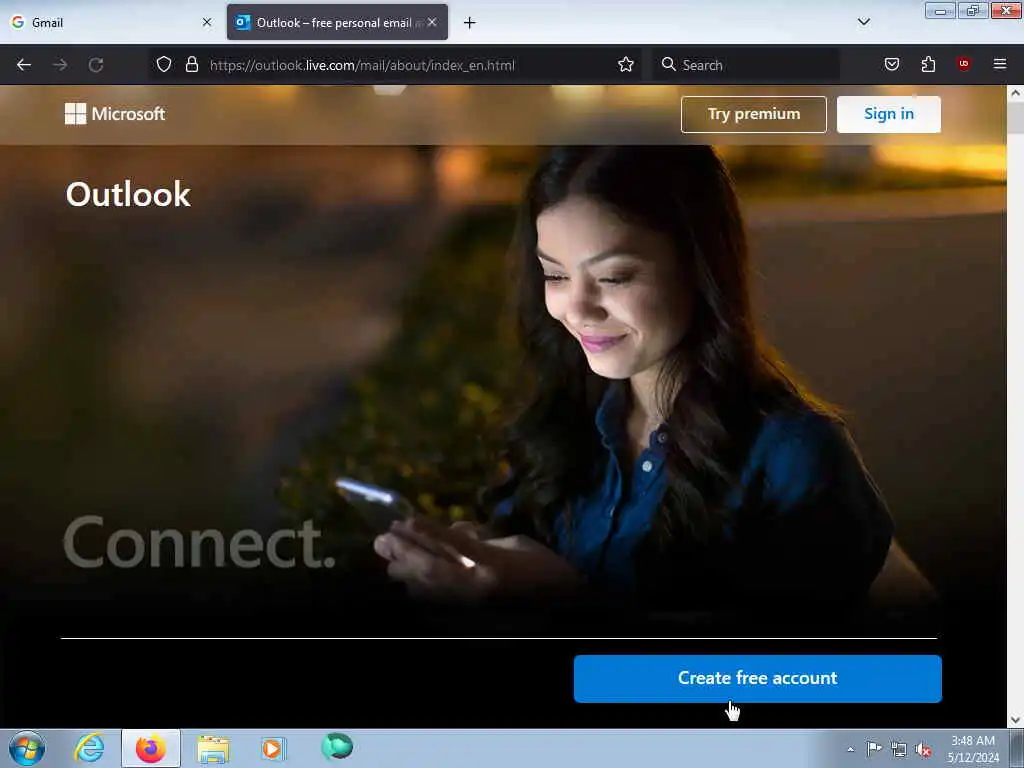
Task: Launch Internet Explorer from taskbar
Action: click(x=89, y=748)
